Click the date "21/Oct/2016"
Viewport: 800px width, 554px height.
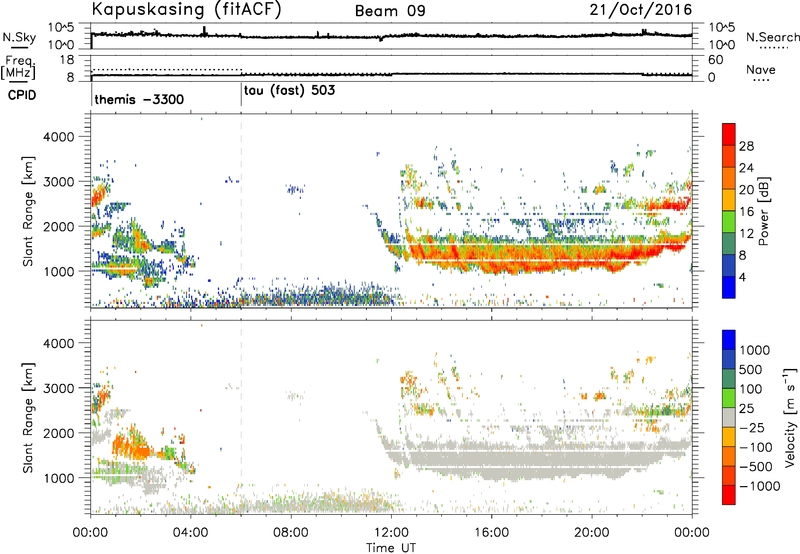coord(641,10)
